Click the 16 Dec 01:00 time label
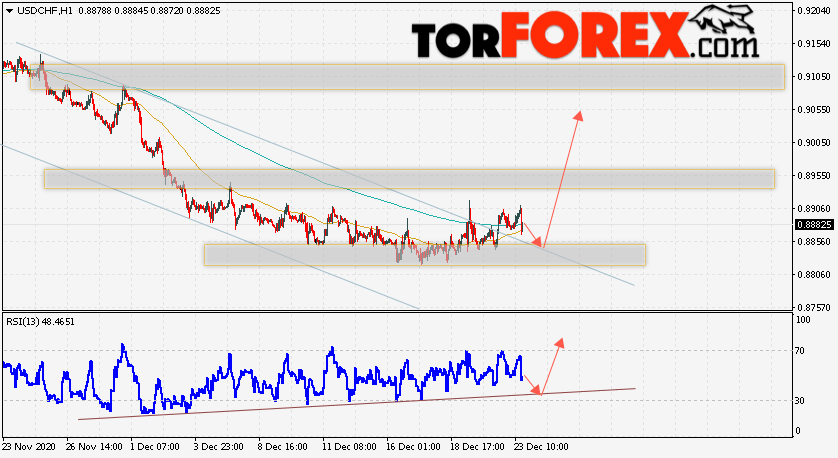Viewport: 838px width, 458px height. [x=413, y=447]
